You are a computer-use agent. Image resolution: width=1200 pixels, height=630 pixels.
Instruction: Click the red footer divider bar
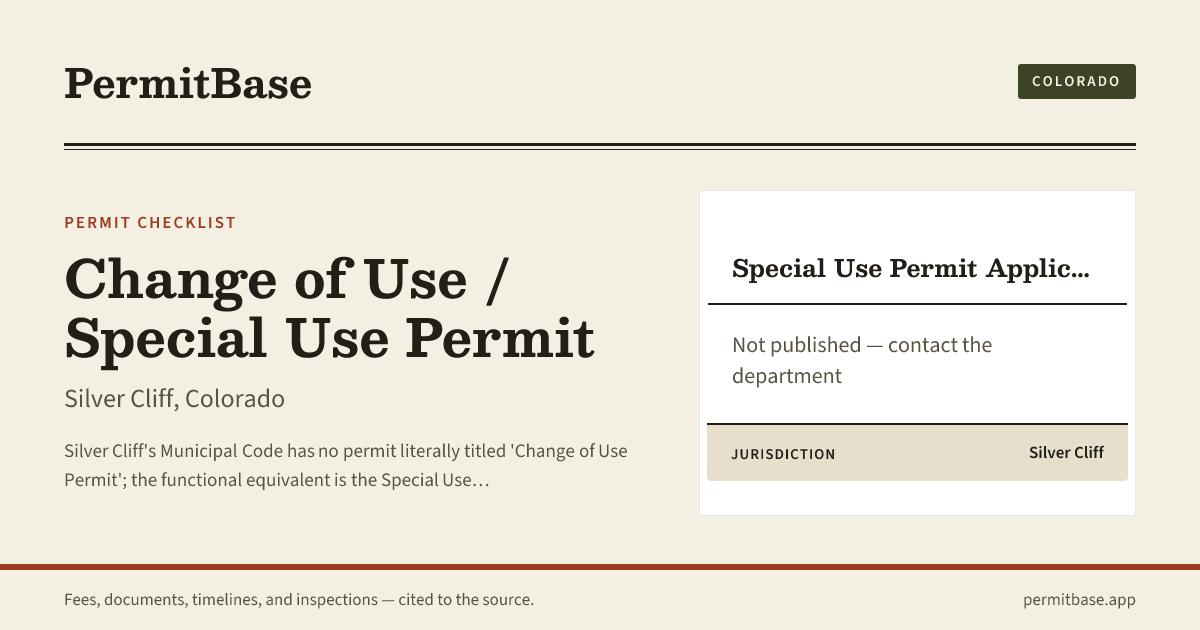pyautogui.click(x=600, y=567)
